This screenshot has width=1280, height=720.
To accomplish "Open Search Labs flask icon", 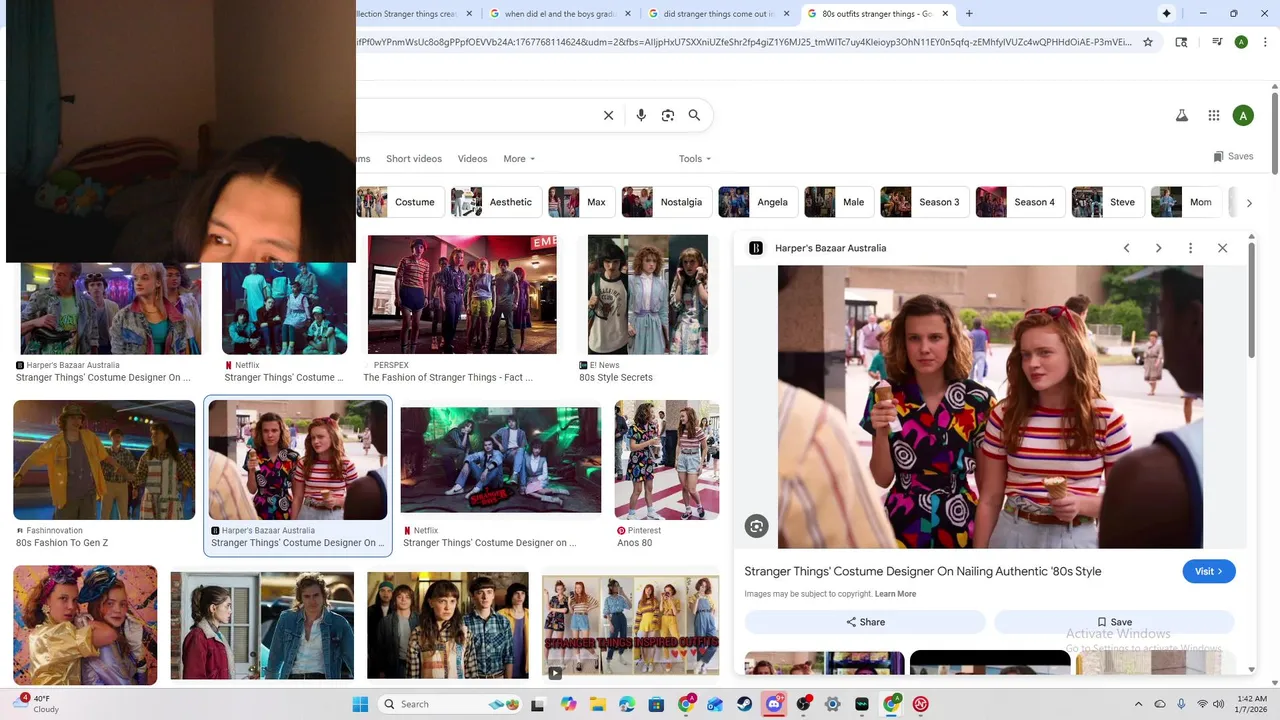I will [1182, 116].
